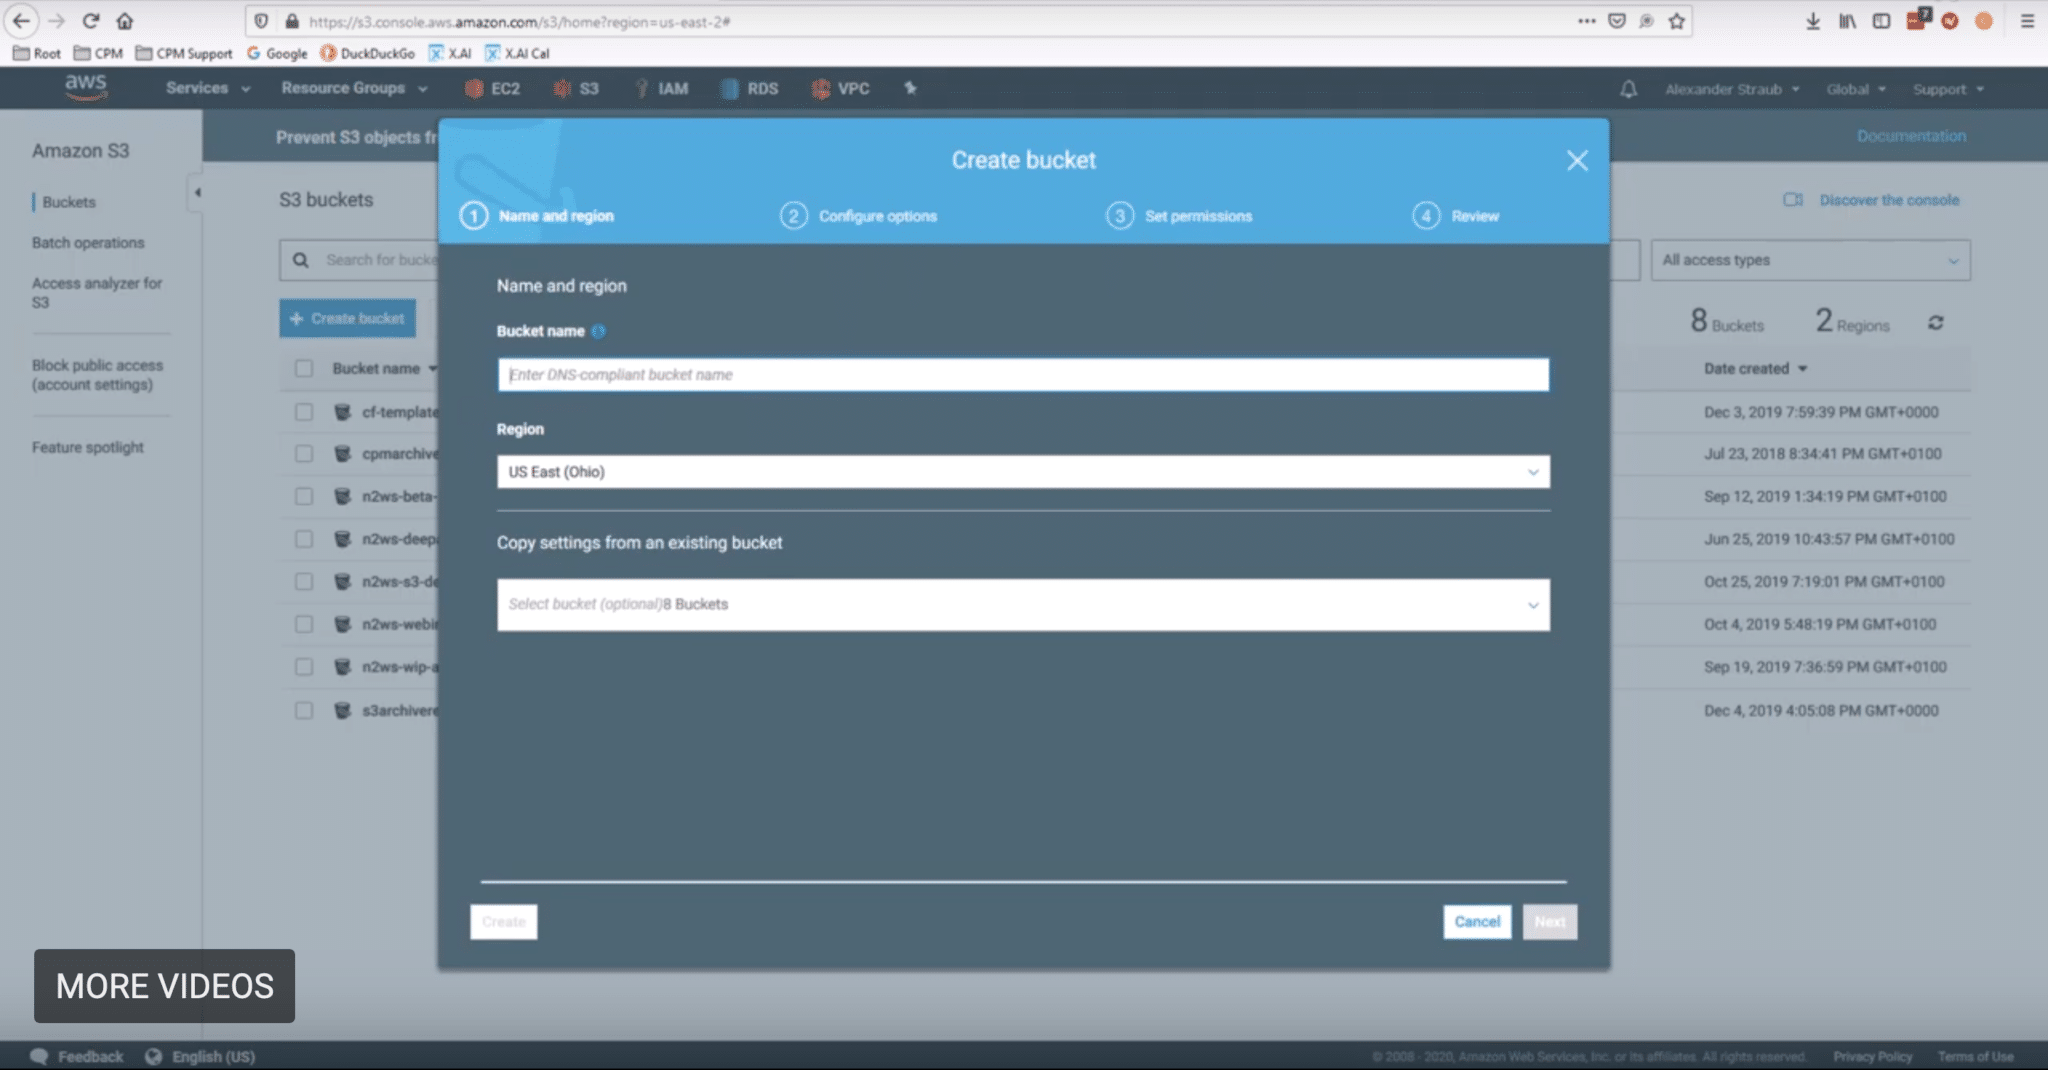Open the browser library icon
Screen dimensions: 2048x1070
pyautogui.click(x=1847, y=21)
